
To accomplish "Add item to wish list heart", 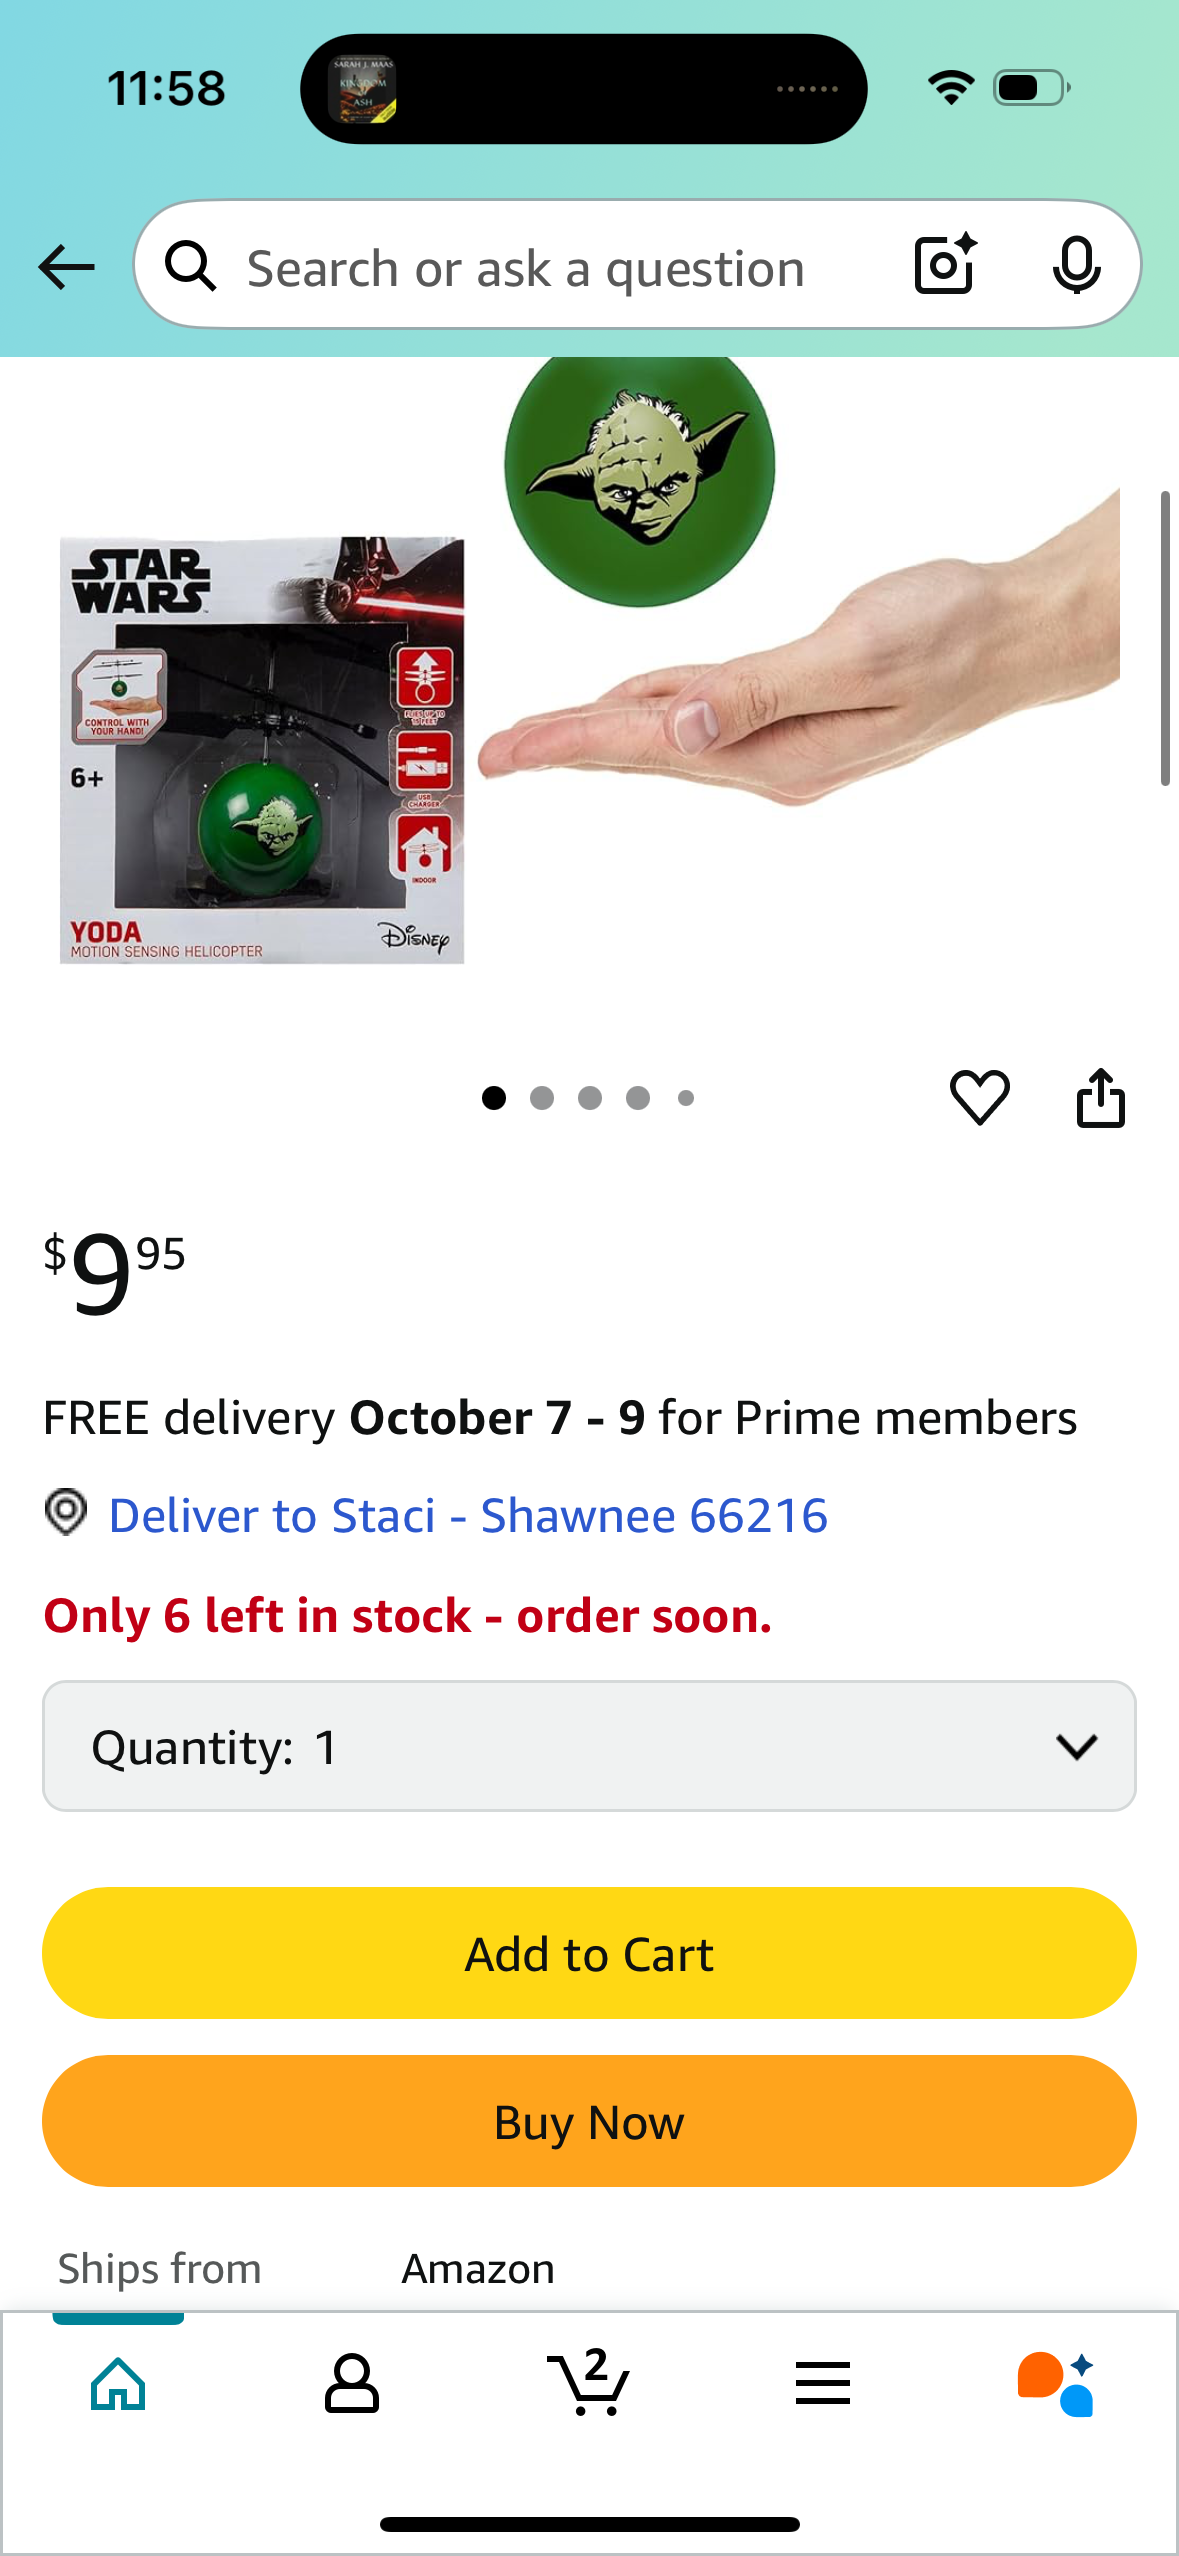I will [x=979, y=1097].
